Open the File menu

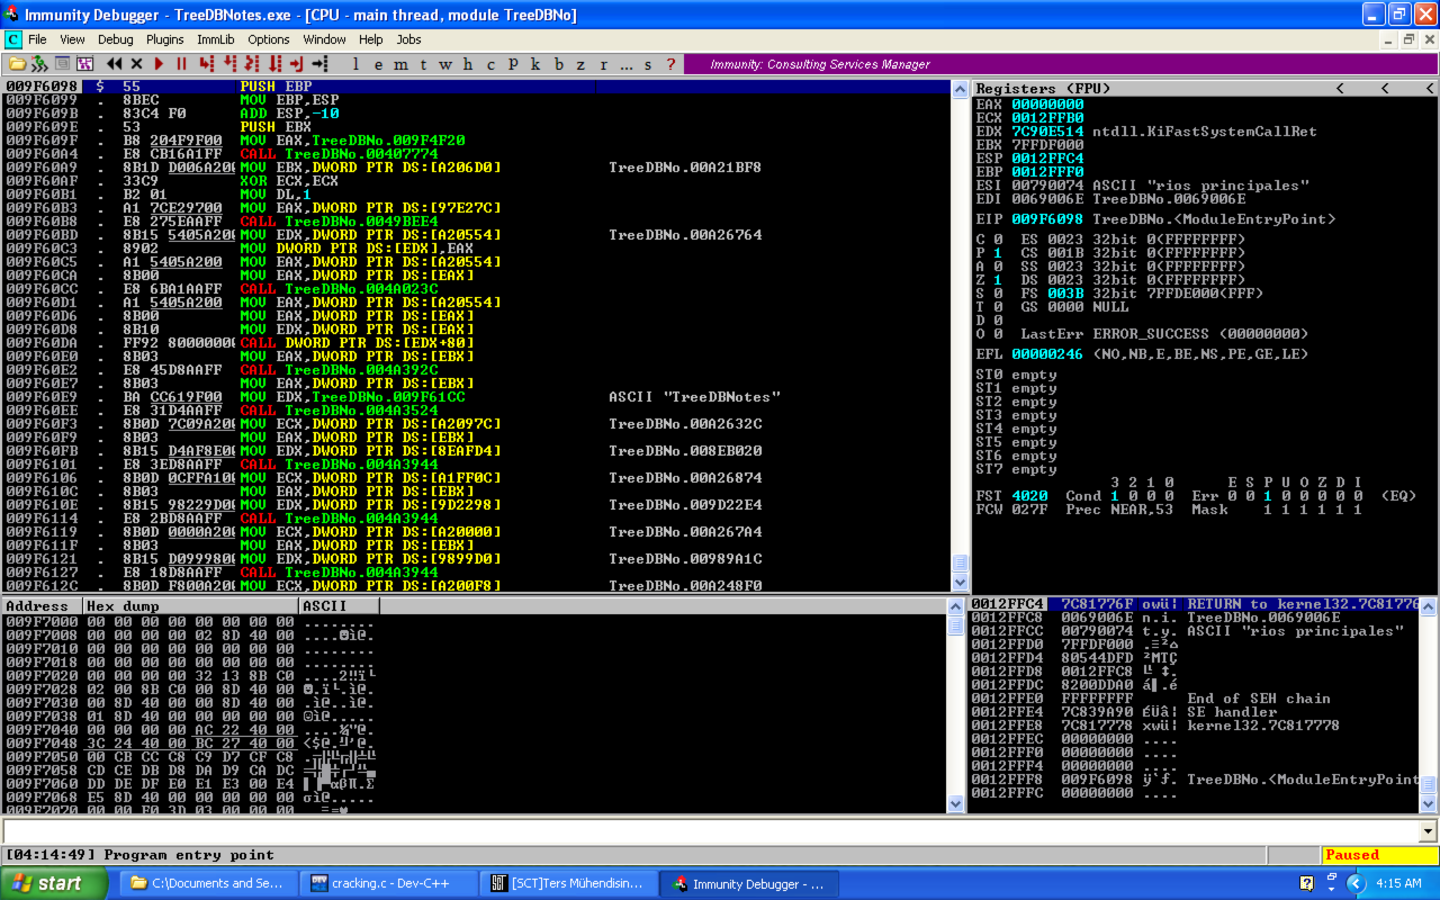(37, 40)
